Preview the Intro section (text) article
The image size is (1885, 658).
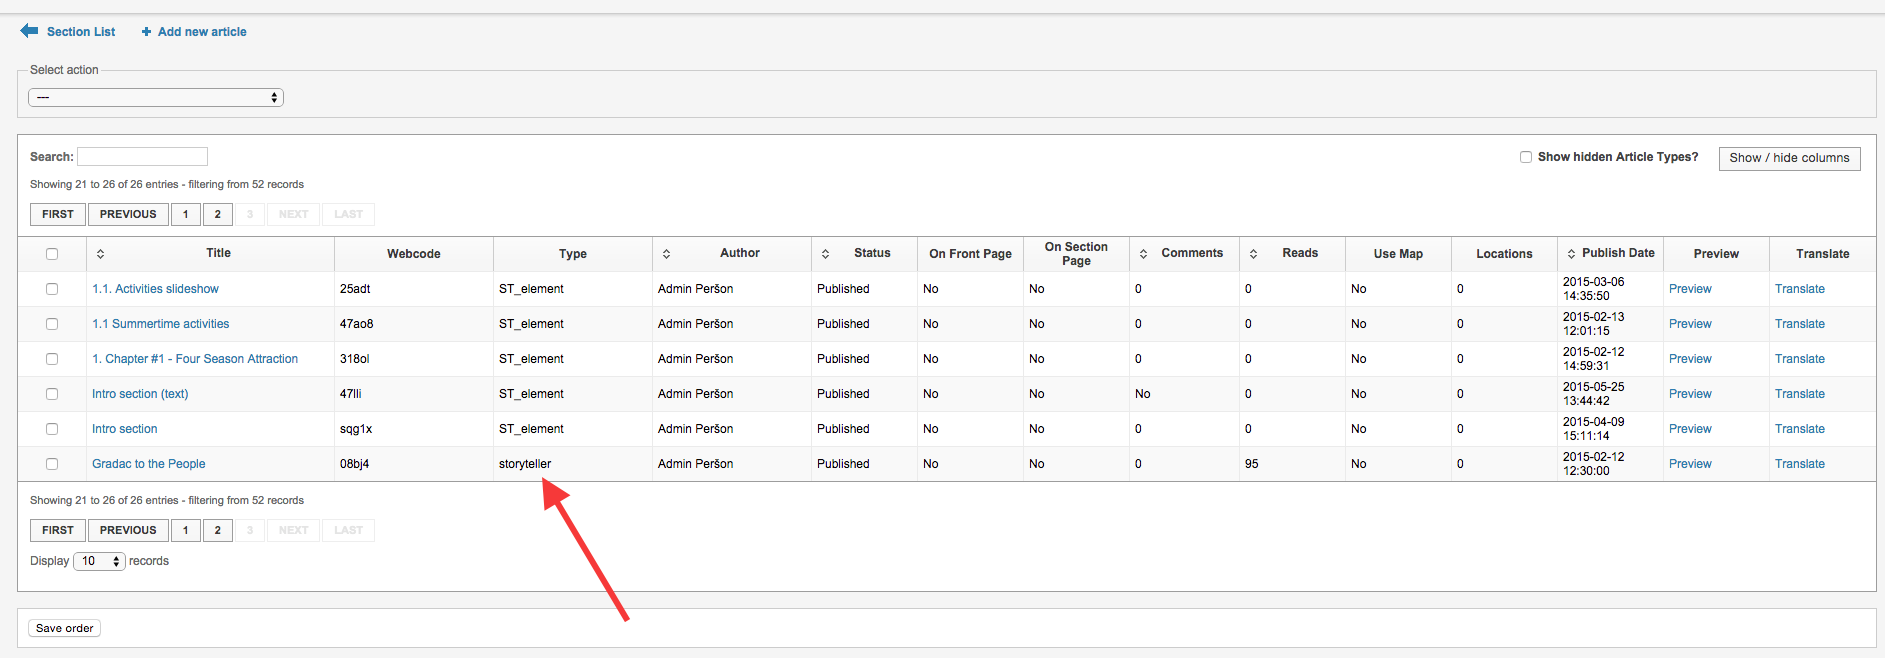1690,394
